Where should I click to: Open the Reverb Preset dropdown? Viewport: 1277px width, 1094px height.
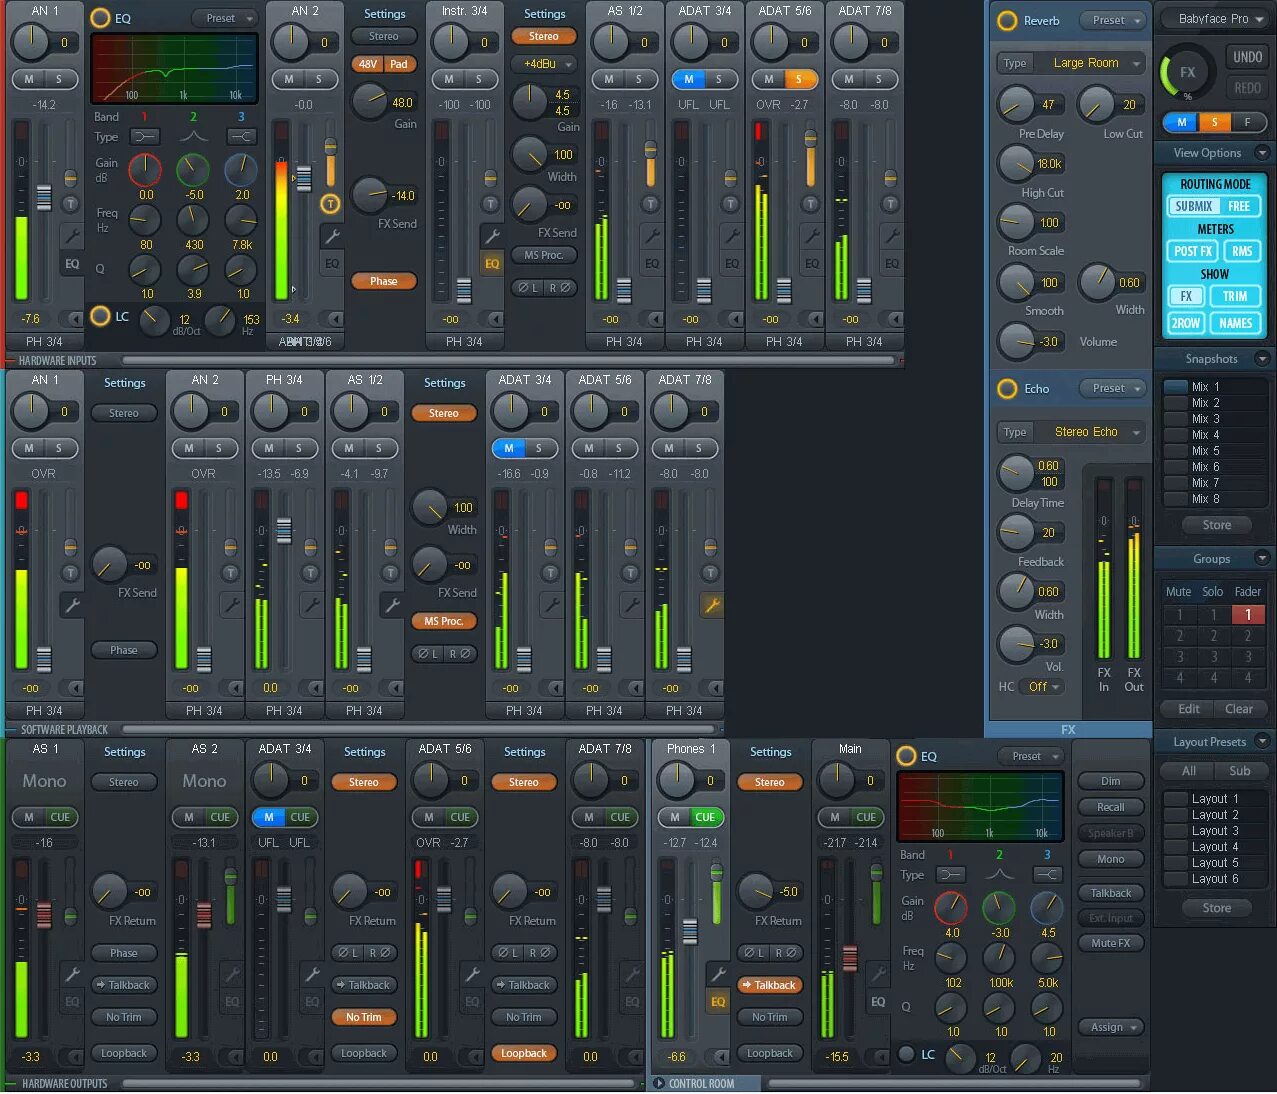point(1114,20)
